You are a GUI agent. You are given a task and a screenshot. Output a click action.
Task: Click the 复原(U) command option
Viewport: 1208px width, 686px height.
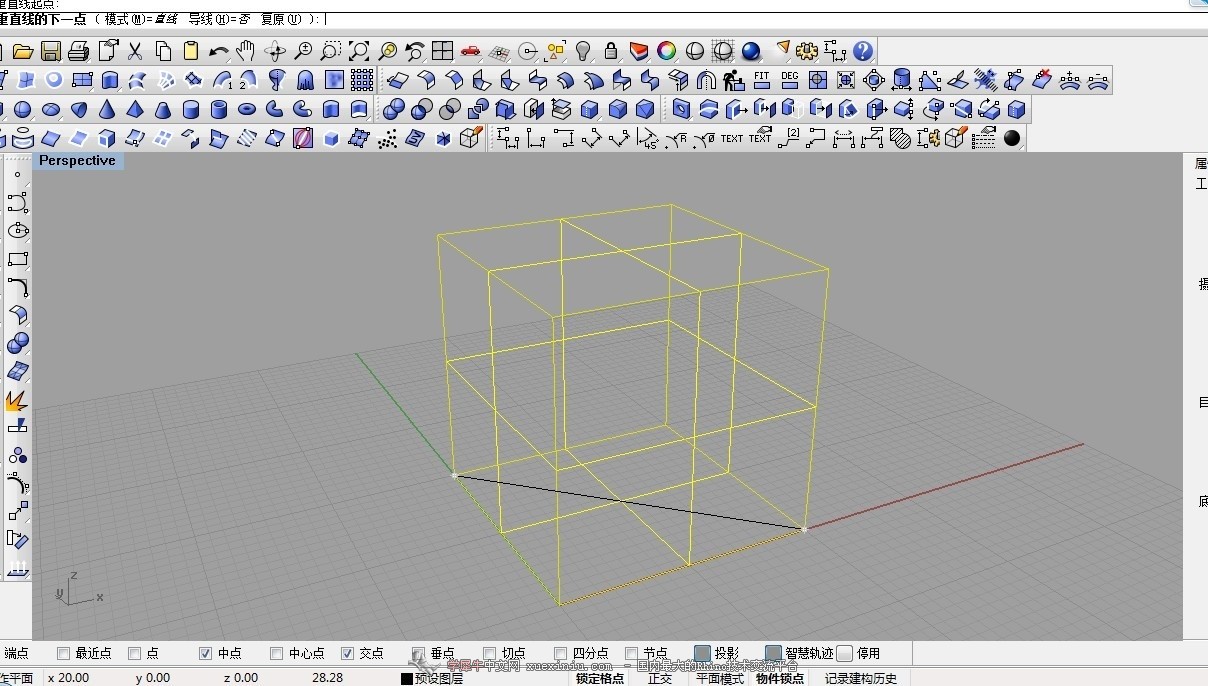[282, 19]
